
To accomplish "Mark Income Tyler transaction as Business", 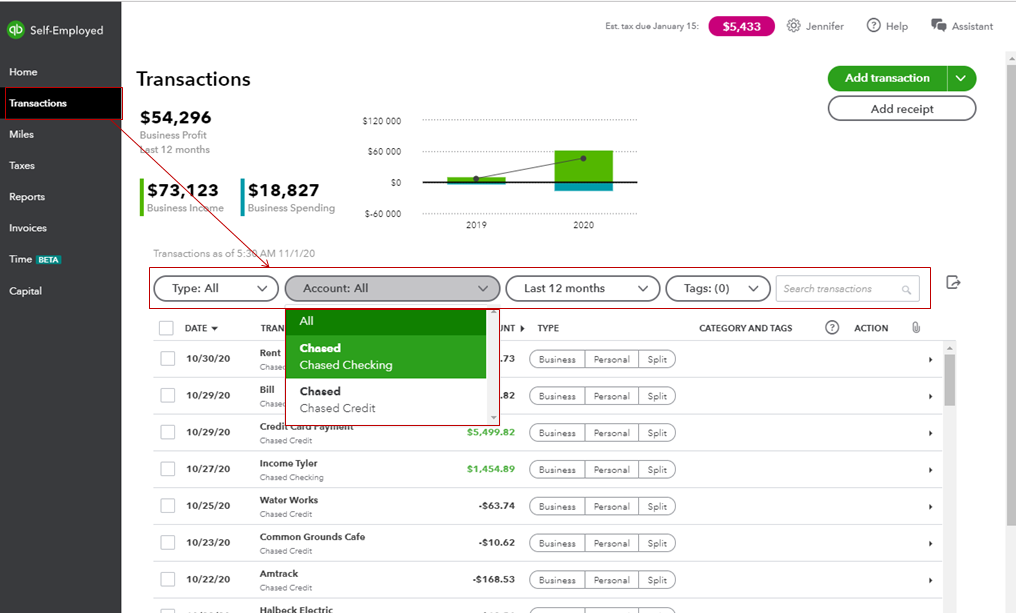I will tap(557, 470).
